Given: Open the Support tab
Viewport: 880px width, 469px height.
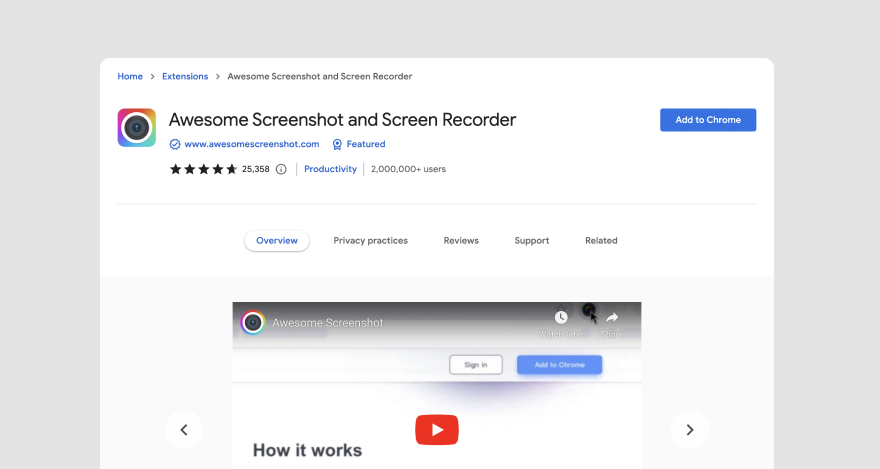Looking at the screenshot, I should click(531, 241).
